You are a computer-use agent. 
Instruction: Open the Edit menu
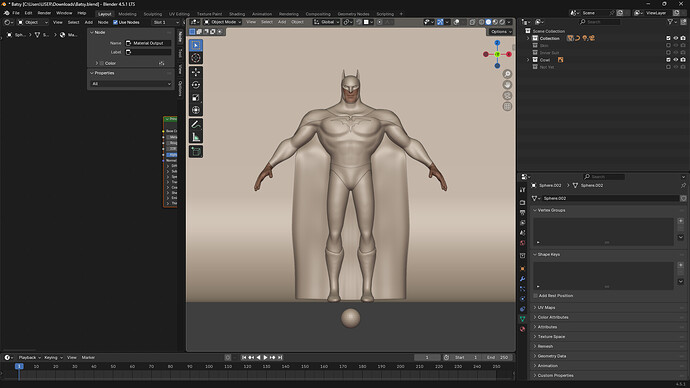point(28,13)
